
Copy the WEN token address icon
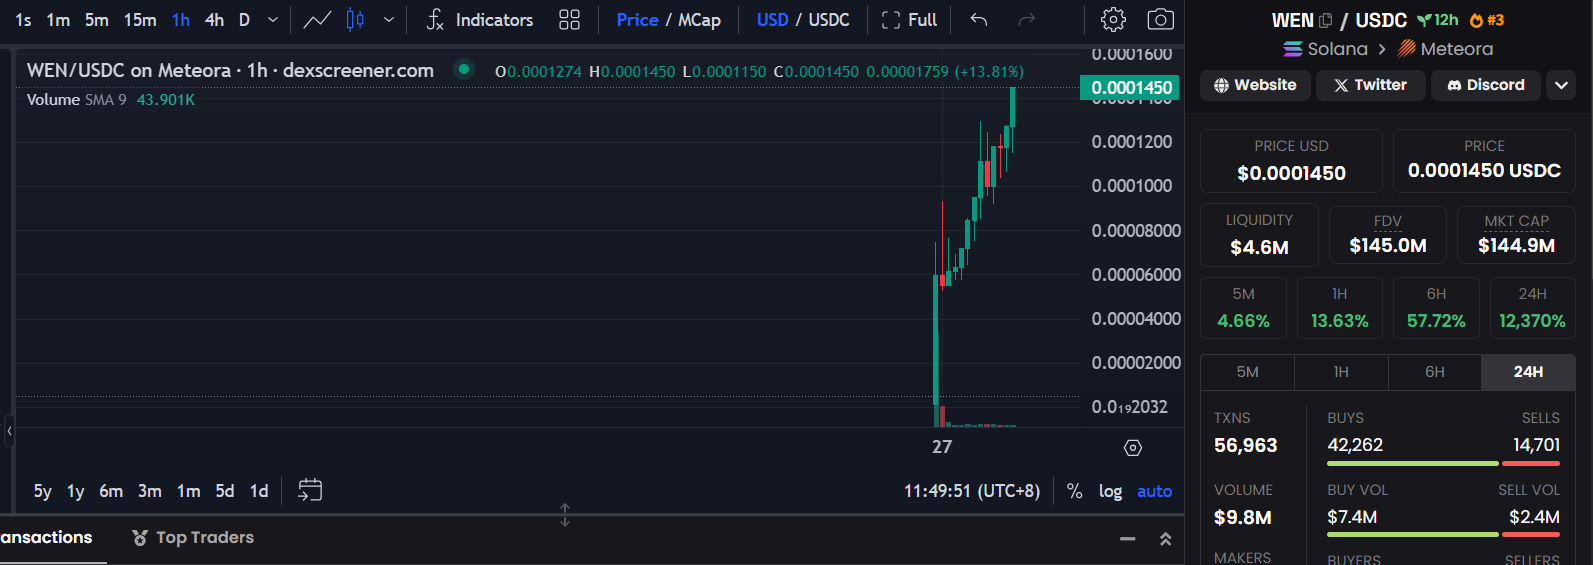(x=1326, y=21)
